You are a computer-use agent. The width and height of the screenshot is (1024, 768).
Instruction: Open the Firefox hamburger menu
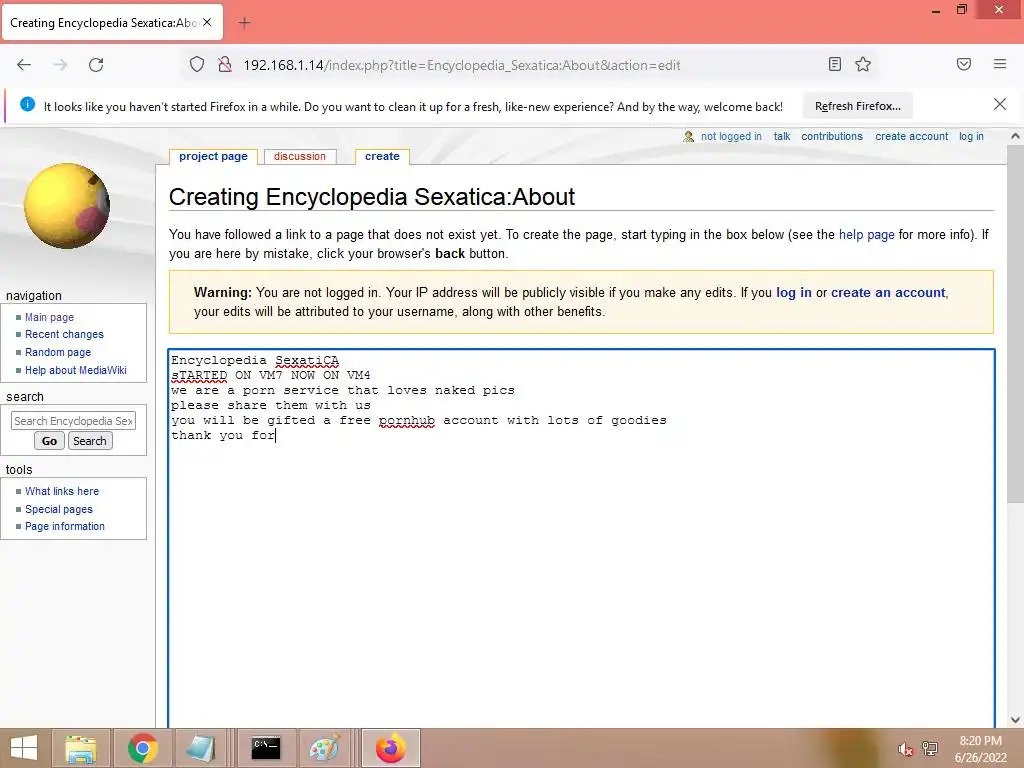[x=999, y=64]
